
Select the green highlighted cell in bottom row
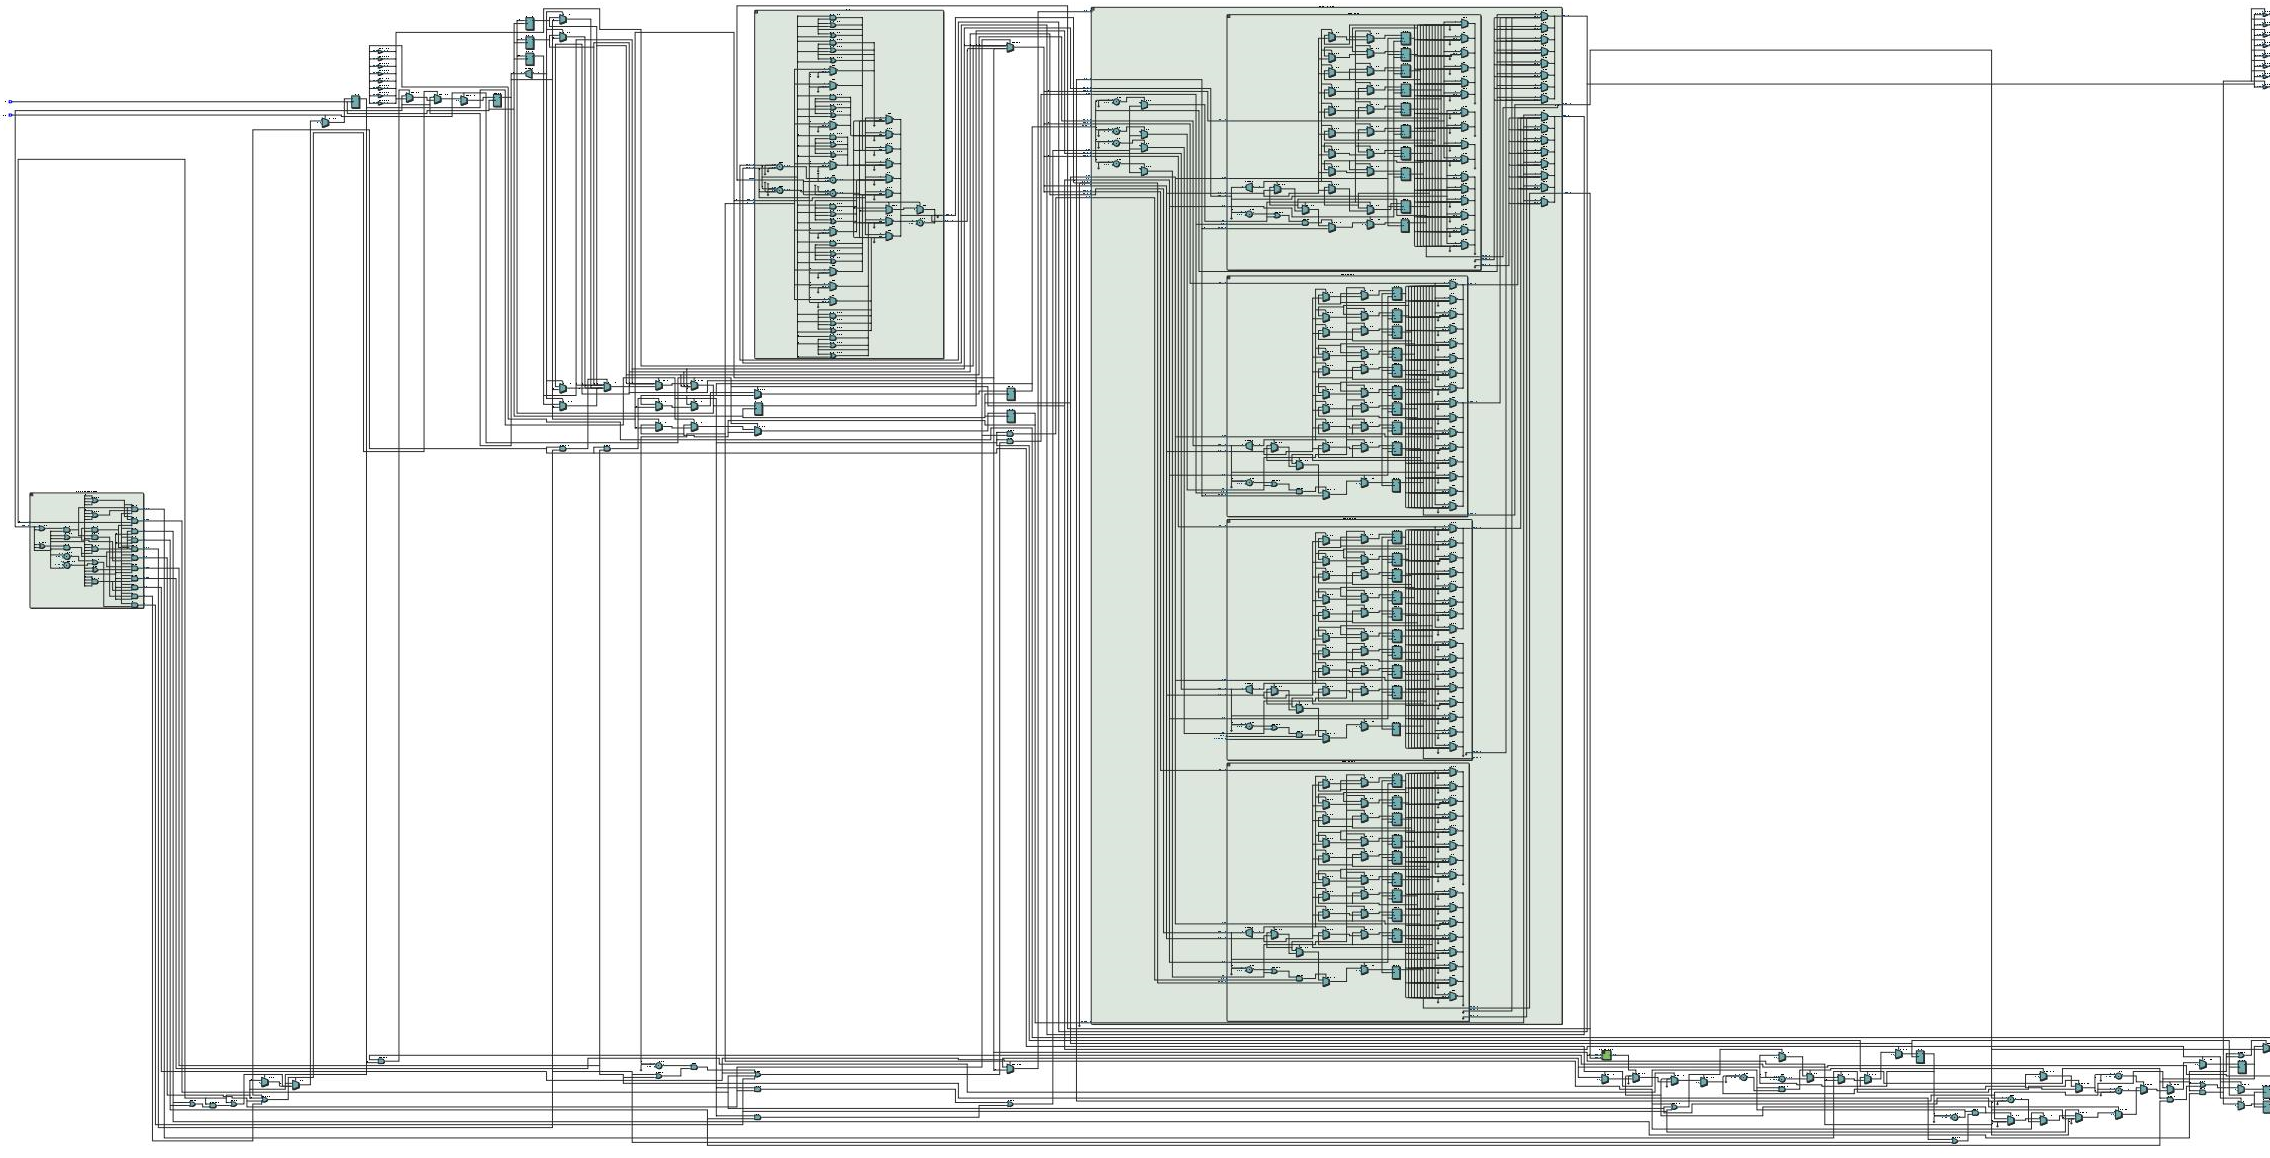tap(1606, 1055)
